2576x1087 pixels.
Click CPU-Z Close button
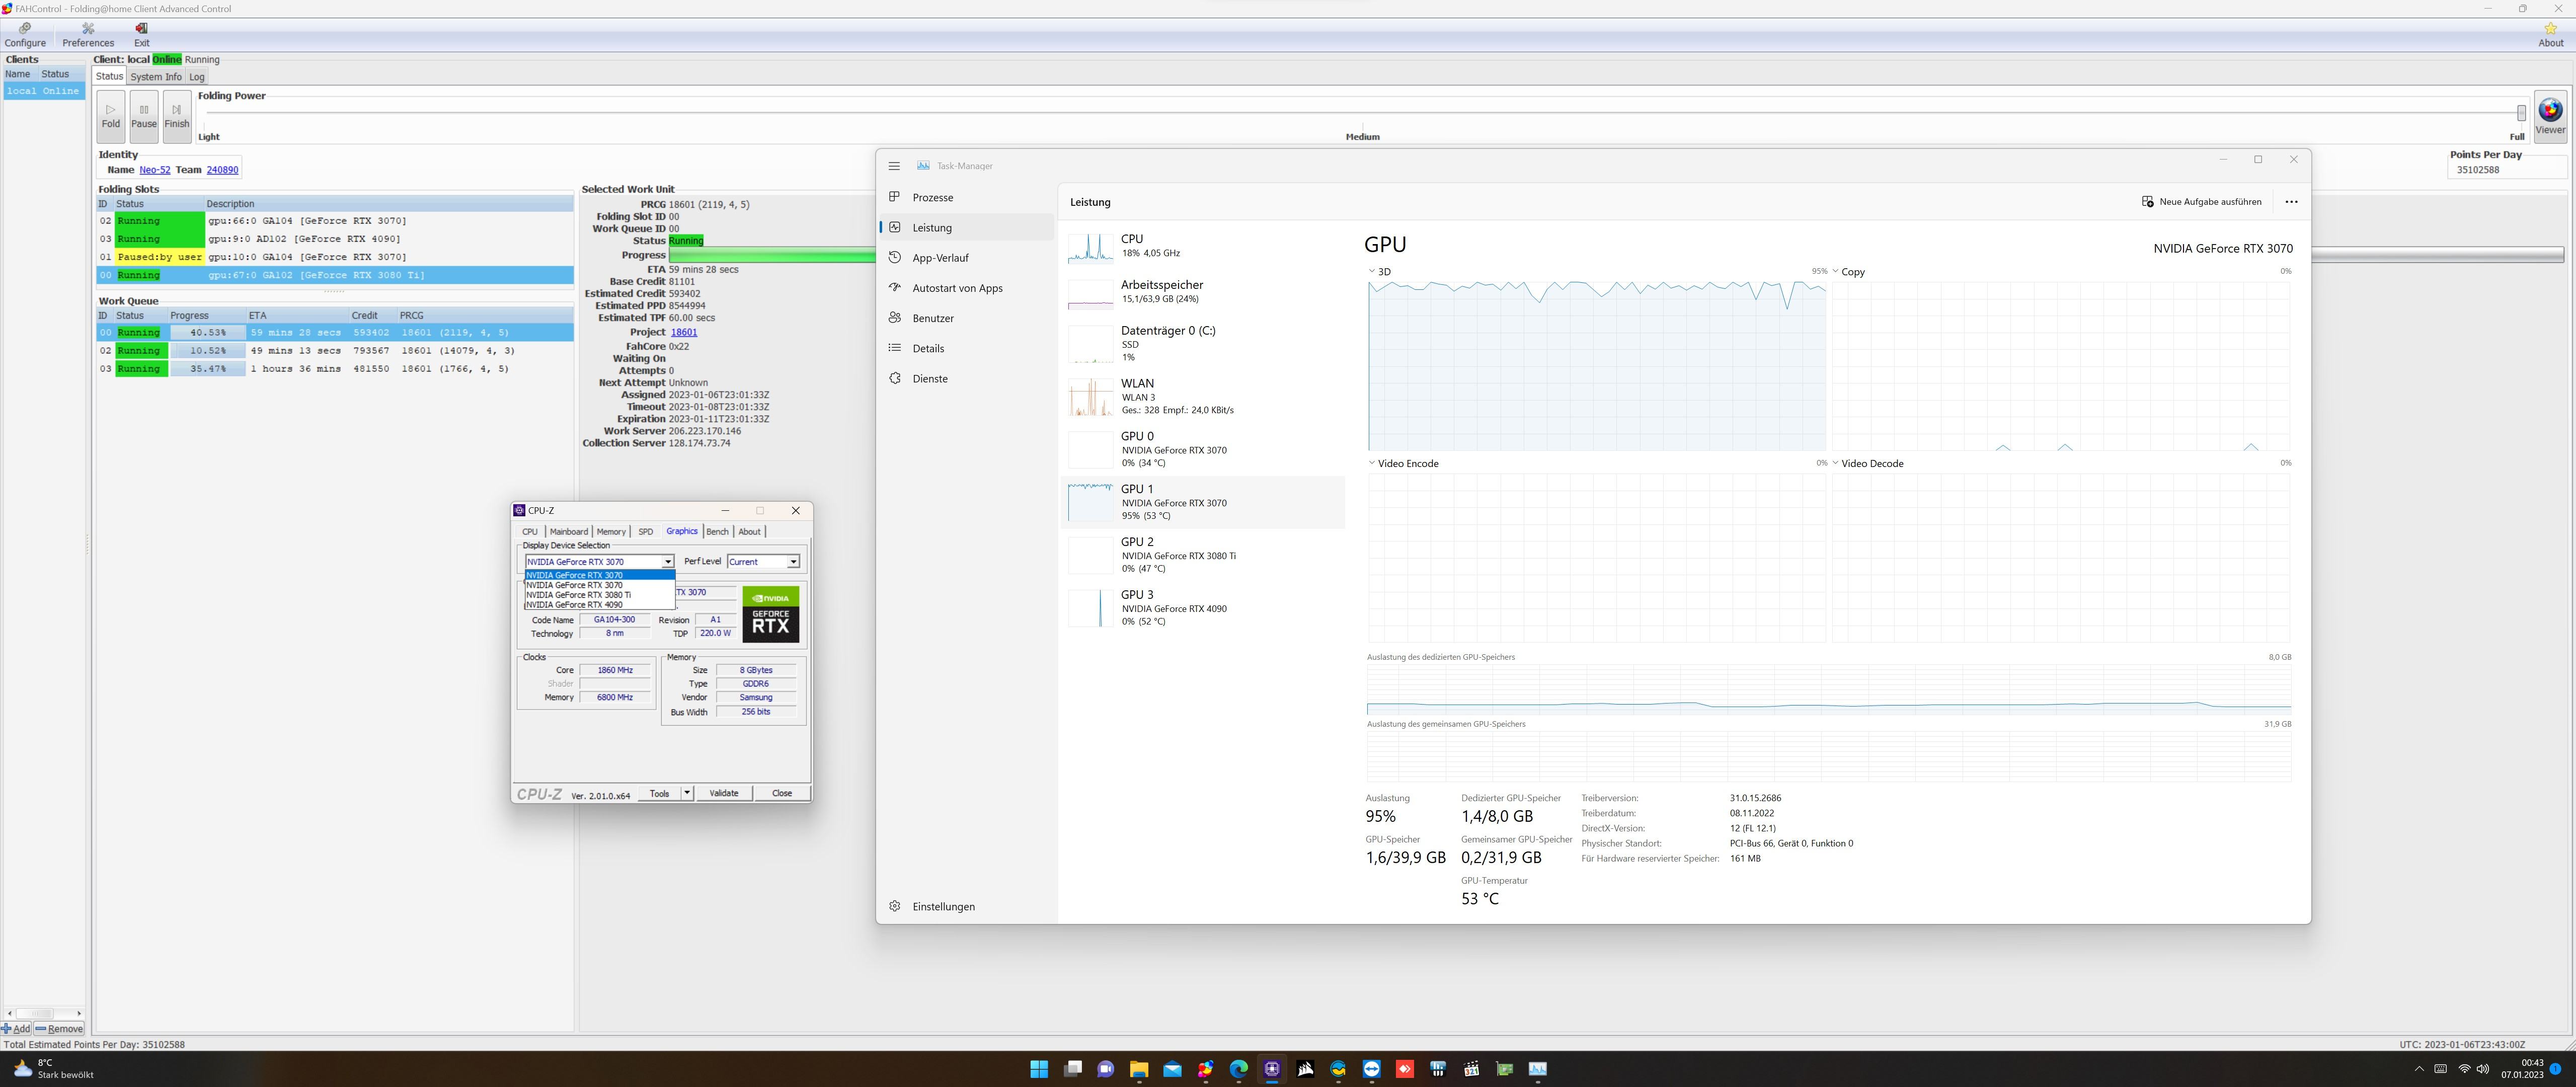(782, 793)
